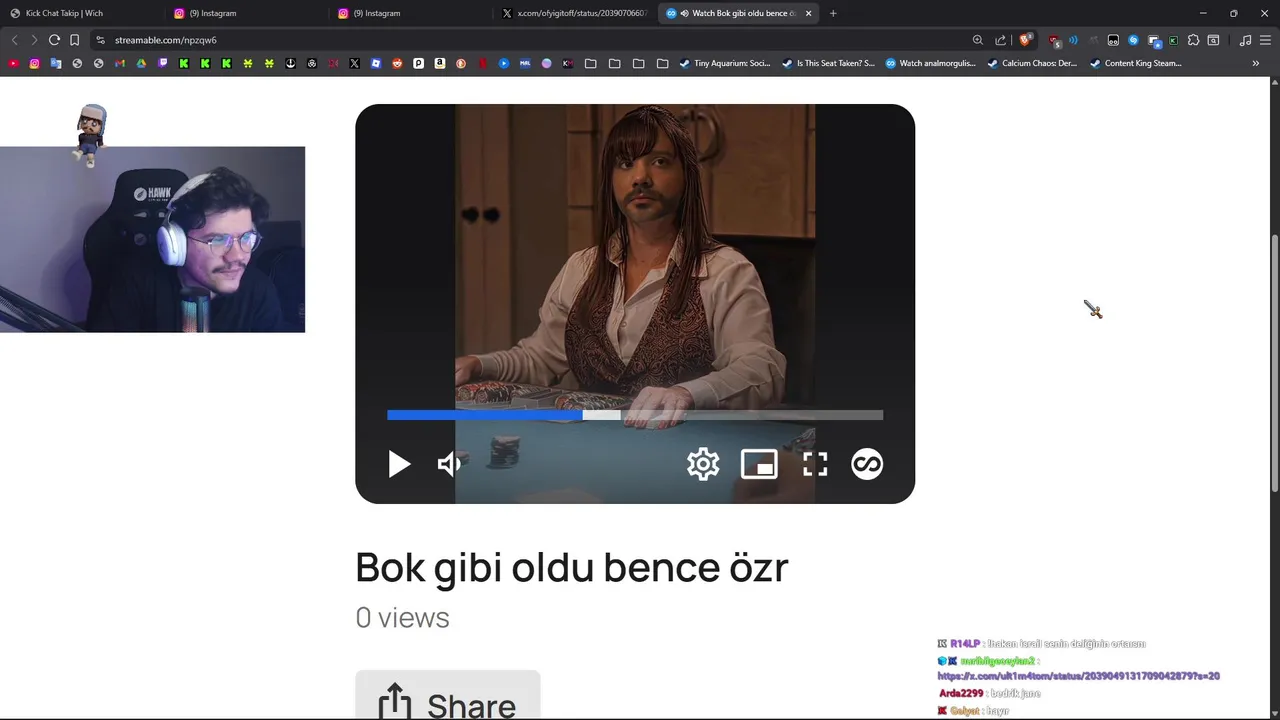Click the video title Bok gibi oldu bence özr
1280x720 pixels.
coord(572,567)
